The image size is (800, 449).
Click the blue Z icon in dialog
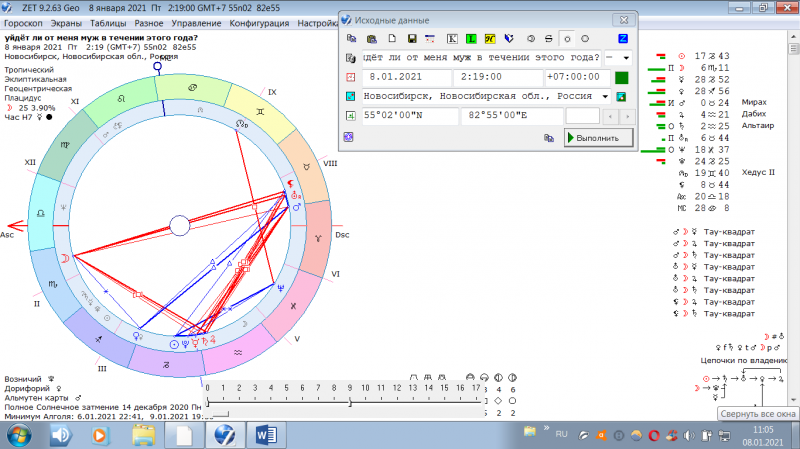coord(623,38)
